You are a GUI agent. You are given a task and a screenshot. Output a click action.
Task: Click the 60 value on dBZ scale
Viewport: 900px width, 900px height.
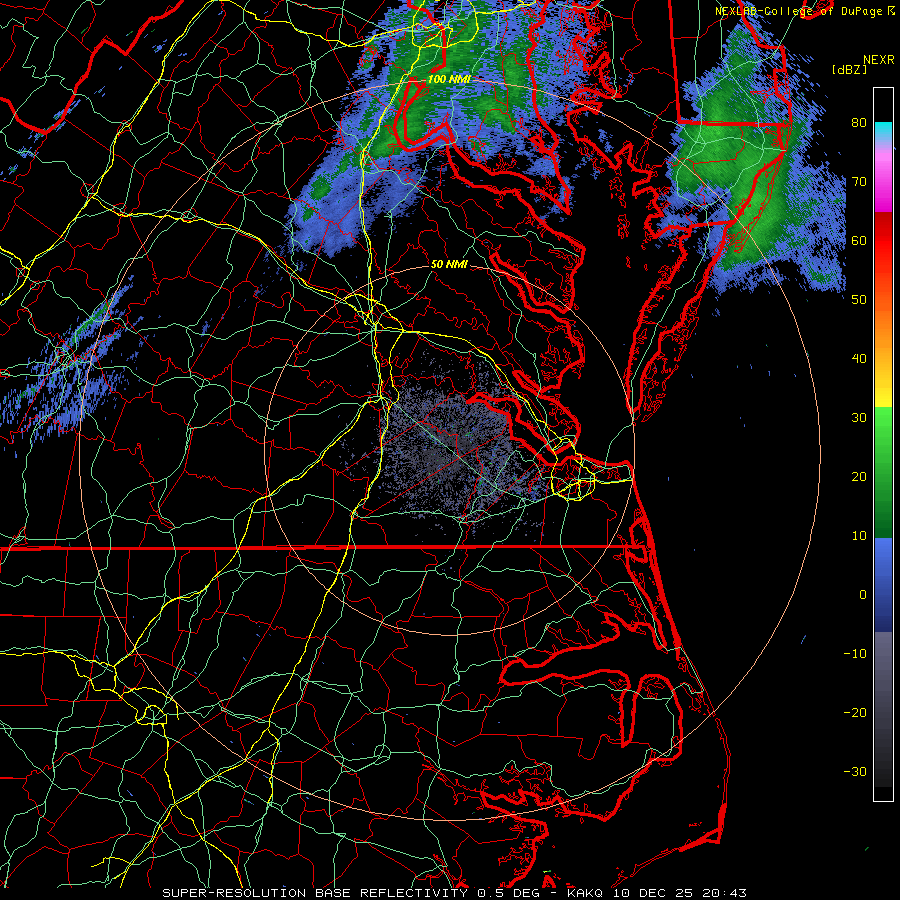click(x=859, y=241)
